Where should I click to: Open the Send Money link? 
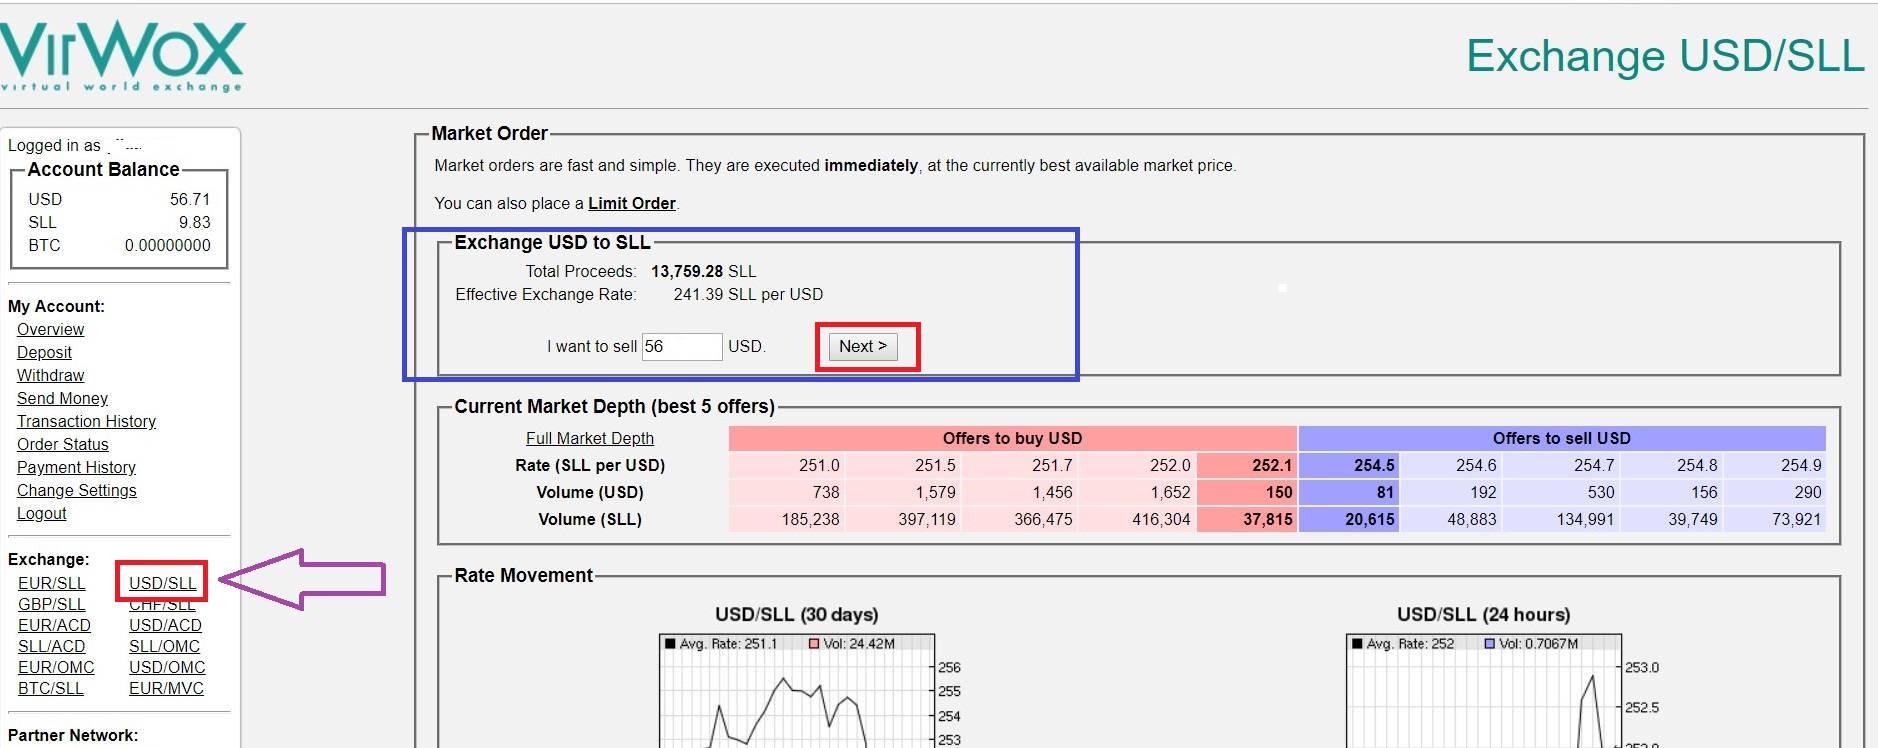click(x=62, y=398)
